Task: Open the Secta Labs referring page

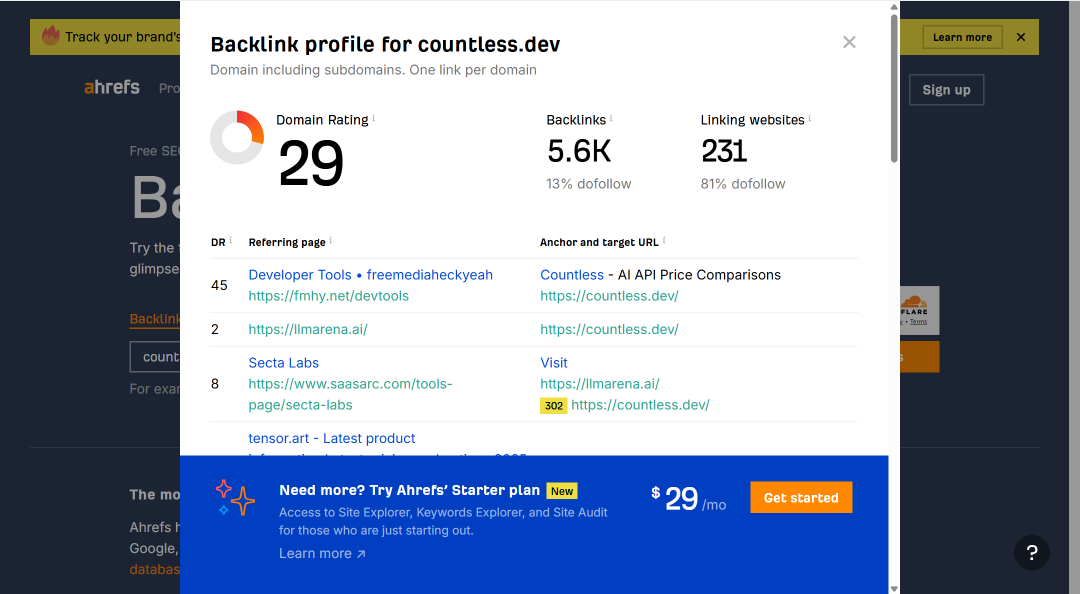Action: tap(284, 362)
